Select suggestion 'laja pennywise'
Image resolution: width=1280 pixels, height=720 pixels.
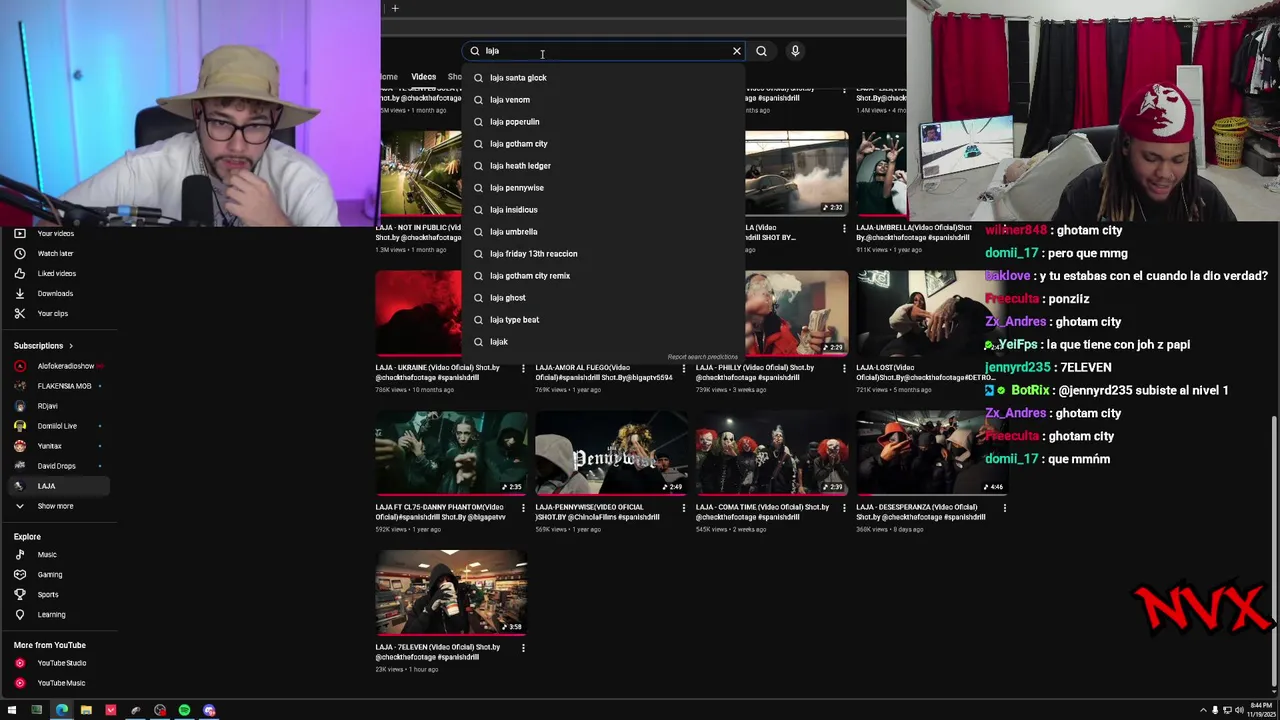[x=604, y=188]
